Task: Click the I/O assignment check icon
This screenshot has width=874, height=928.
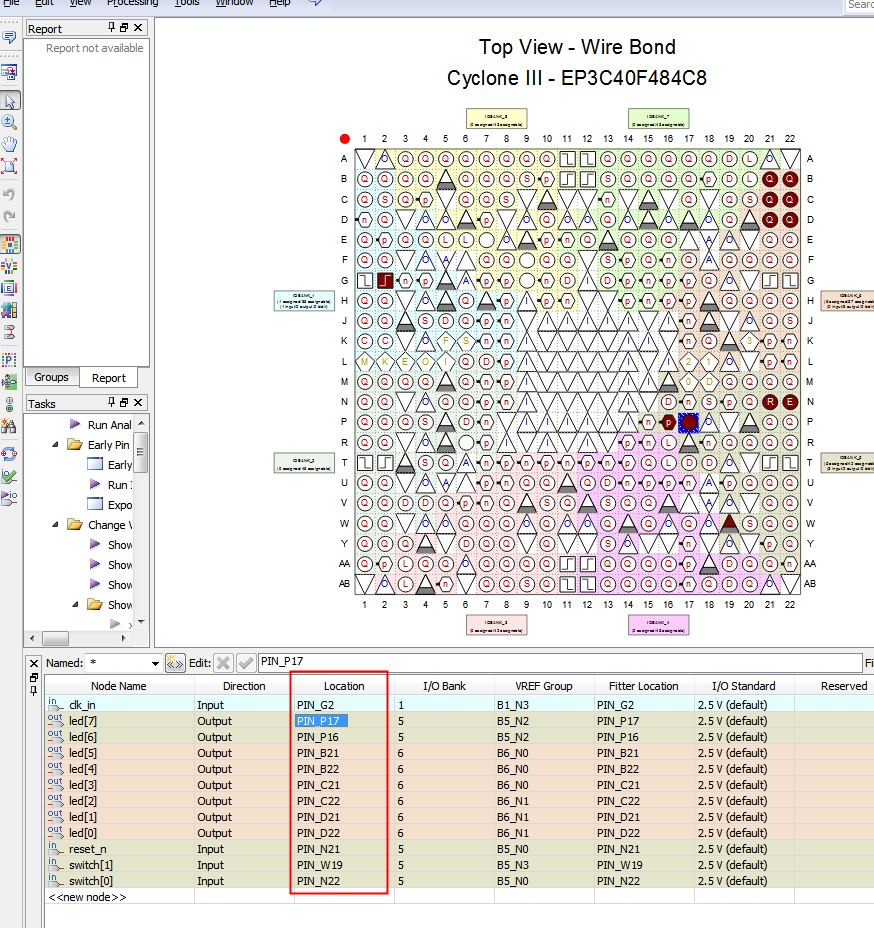Action: click(10, 476)
